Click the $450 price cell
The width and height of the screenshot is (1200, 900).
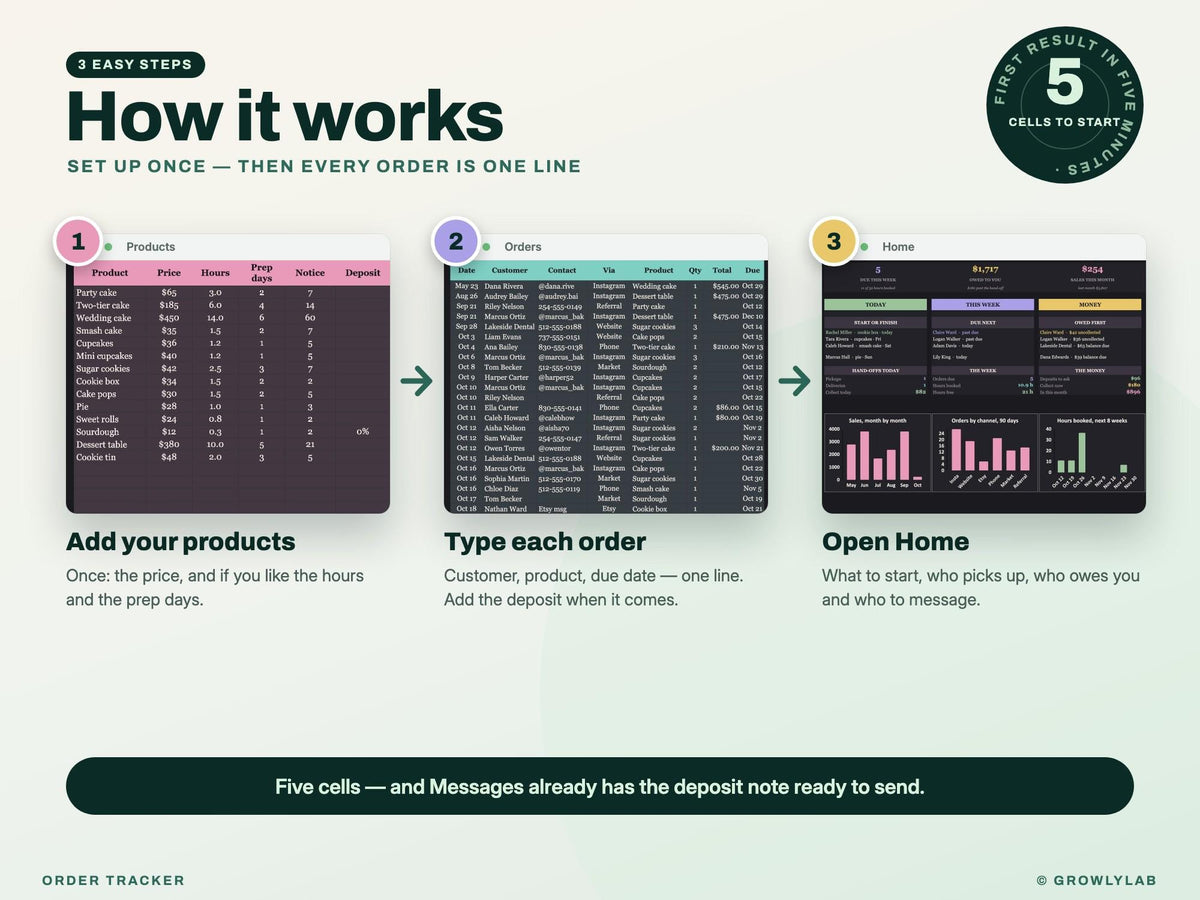point(169,318)
